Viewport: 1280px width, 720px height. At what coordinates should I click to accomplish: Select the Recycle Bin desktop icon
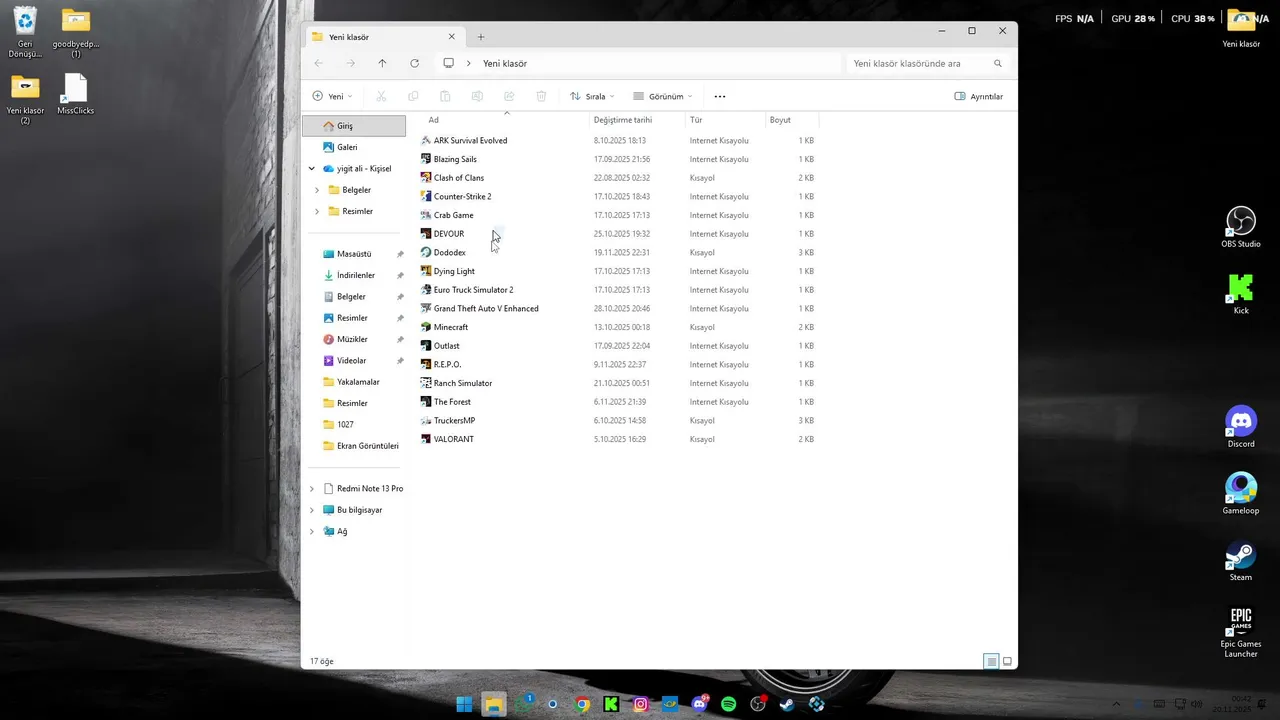tap(25, 32)
